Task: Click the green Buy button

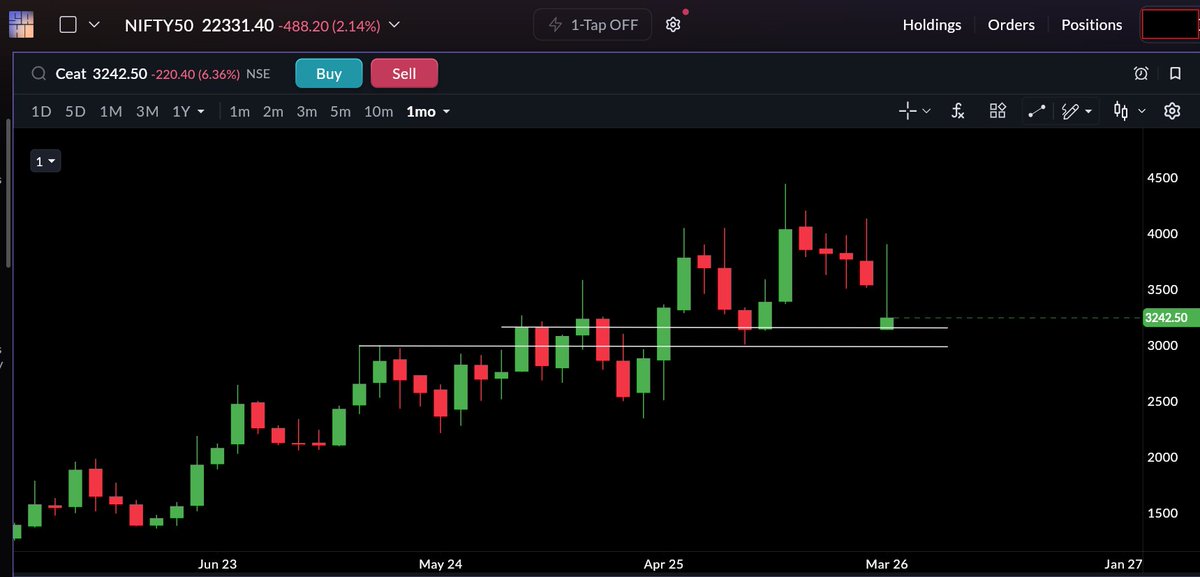Action: [329, 74]
